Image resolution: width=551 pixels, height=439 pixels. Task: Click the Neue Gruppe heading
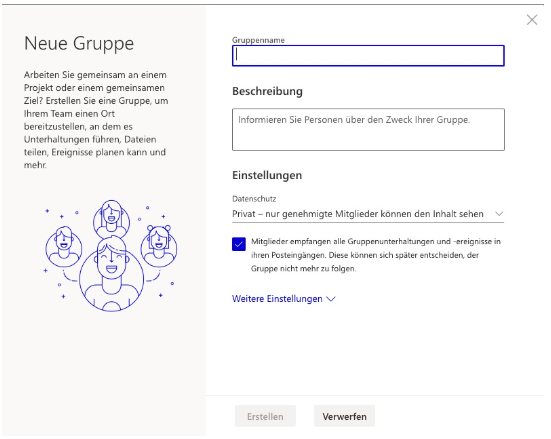[79, 44]
